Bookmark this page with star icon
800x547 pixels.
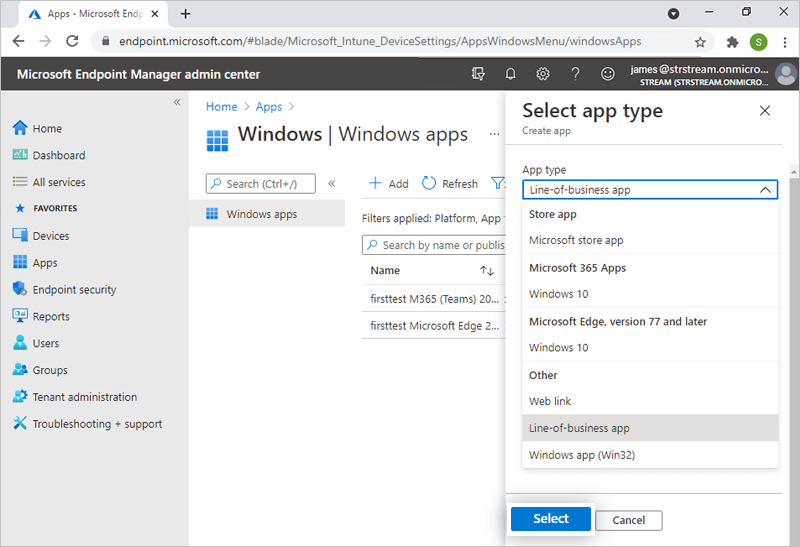700,42
